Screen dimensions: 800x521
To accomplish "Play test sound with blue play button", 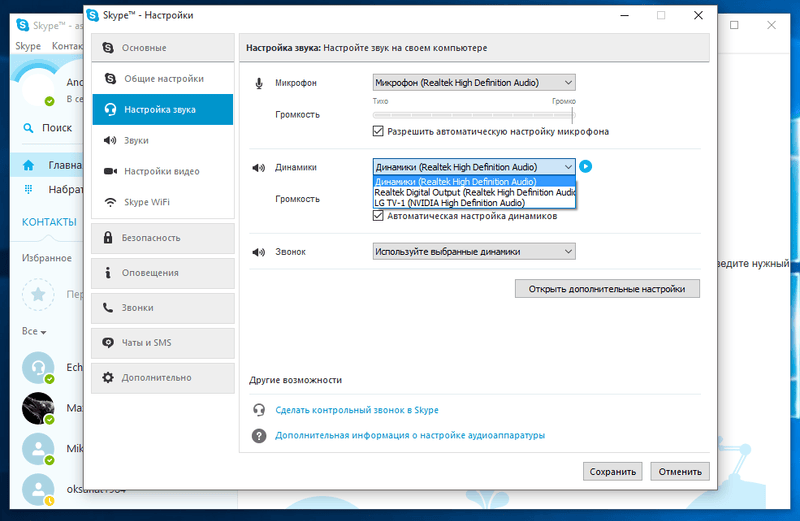I will point(586,166).
